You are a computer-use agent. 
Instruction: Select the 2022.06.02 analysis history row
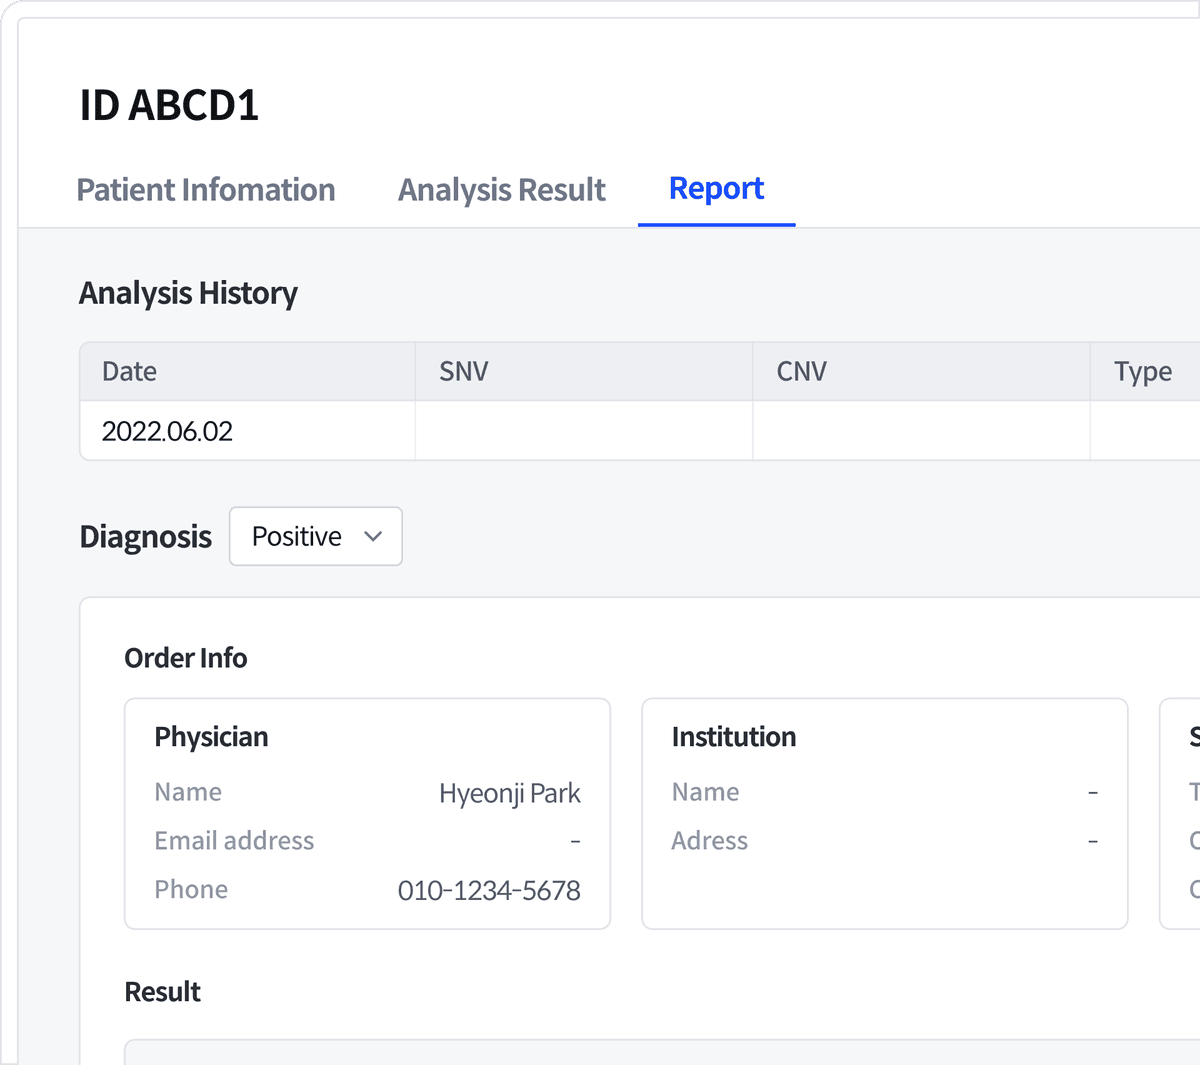tap(640, 431)
